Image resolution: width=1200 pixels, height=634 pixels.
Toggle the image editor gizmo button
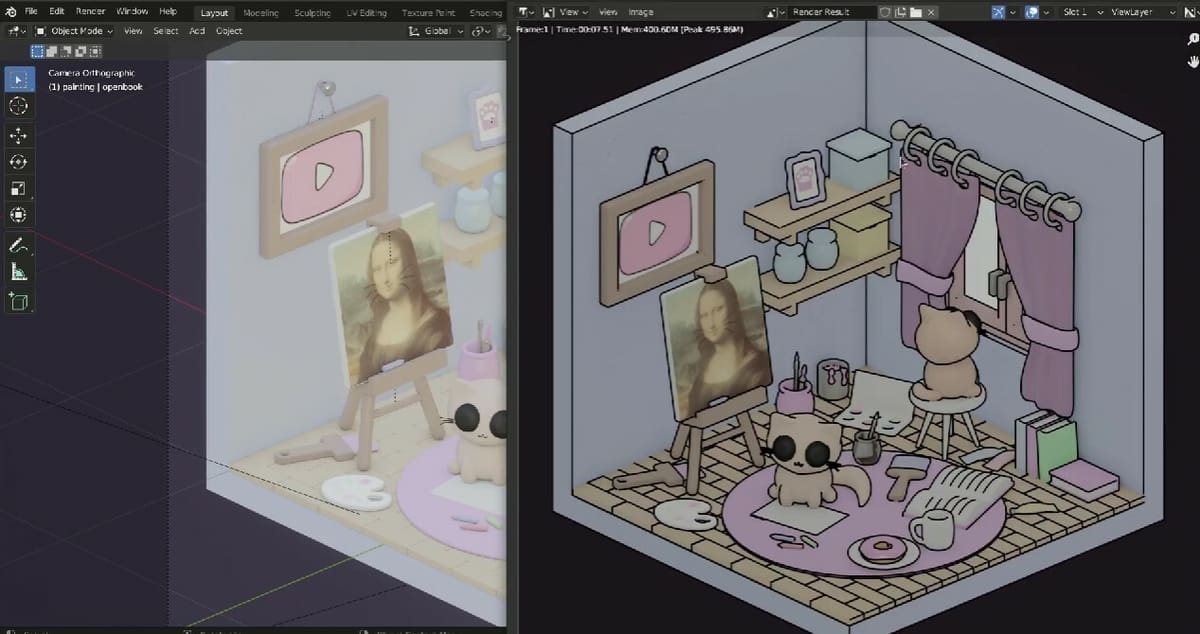pyautogui.click(x=999, y=12)
